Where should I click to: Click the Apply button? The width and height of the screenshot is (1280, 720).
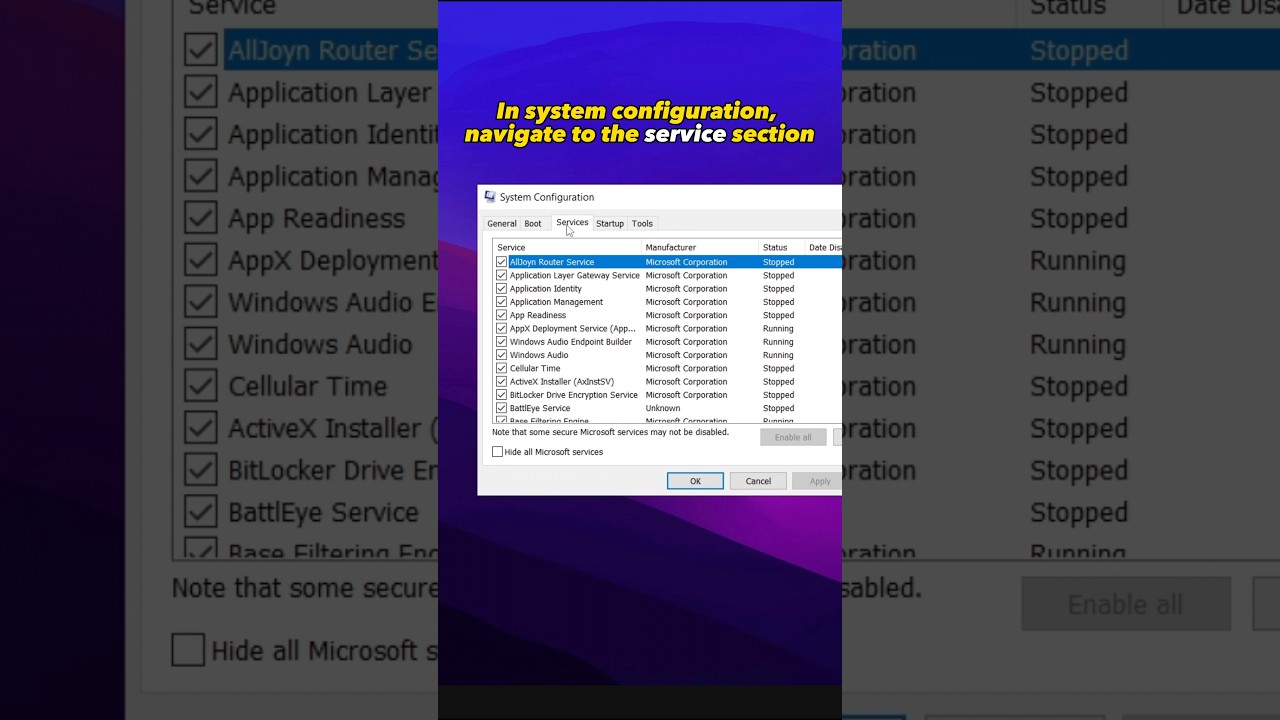point(817,481)
